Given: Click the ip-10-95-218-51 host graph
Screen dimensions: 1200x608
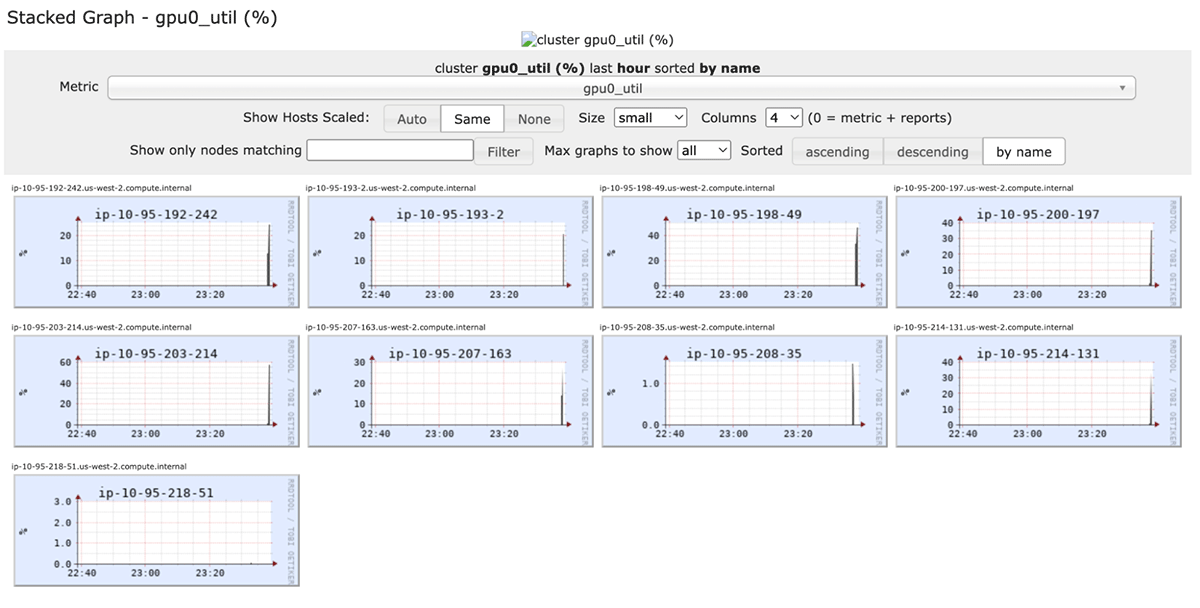Looking at the screenshot, I should [156, 529].
